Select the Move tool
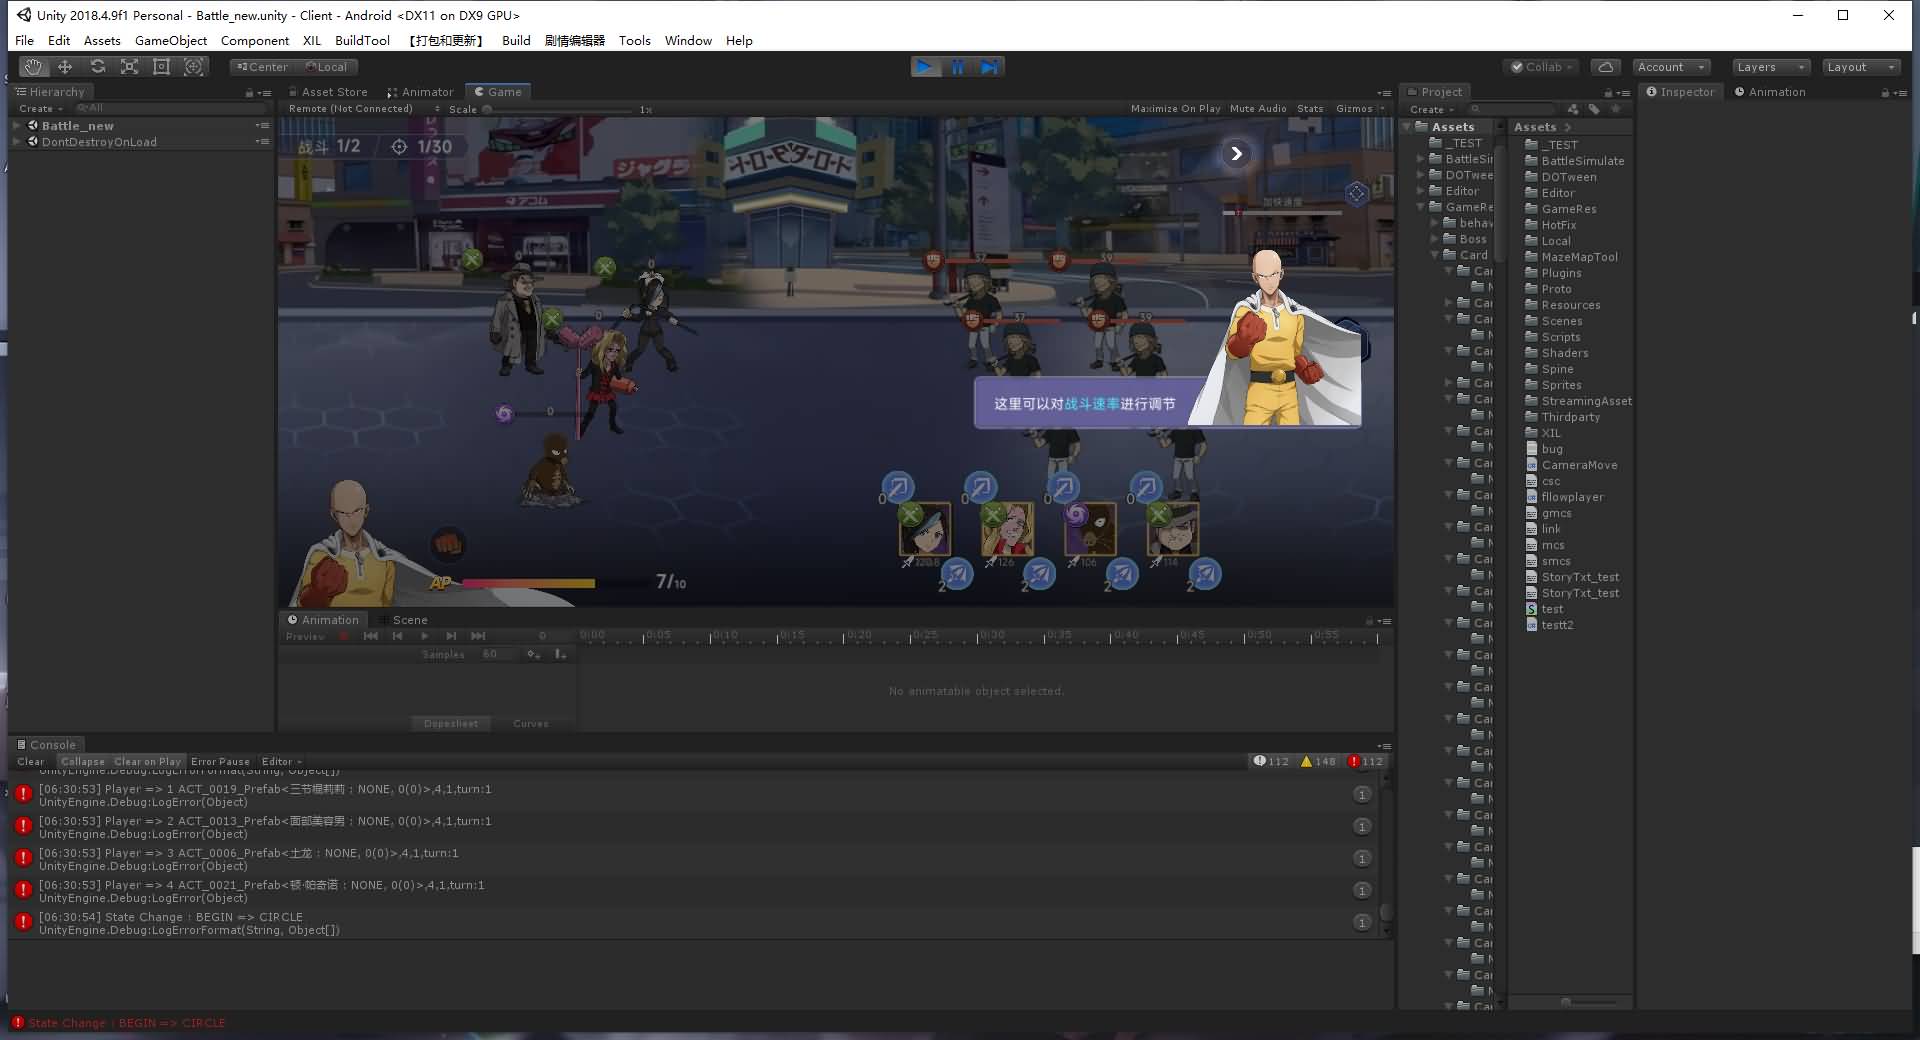 tap(65, 67)
